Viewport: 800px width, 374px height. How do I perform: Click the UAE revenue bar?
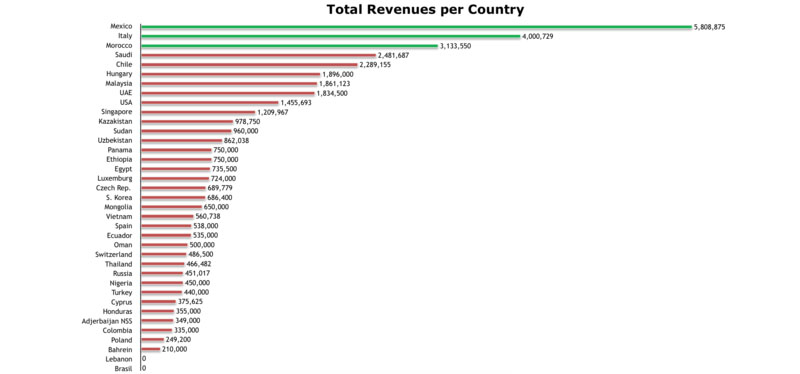228,93
